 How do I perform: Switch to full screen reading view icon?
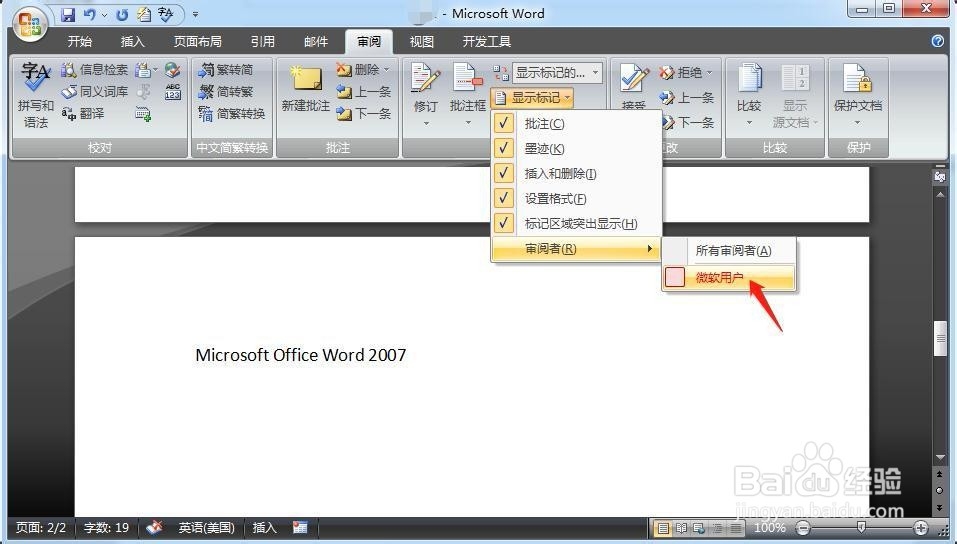[x=681, y=528]
